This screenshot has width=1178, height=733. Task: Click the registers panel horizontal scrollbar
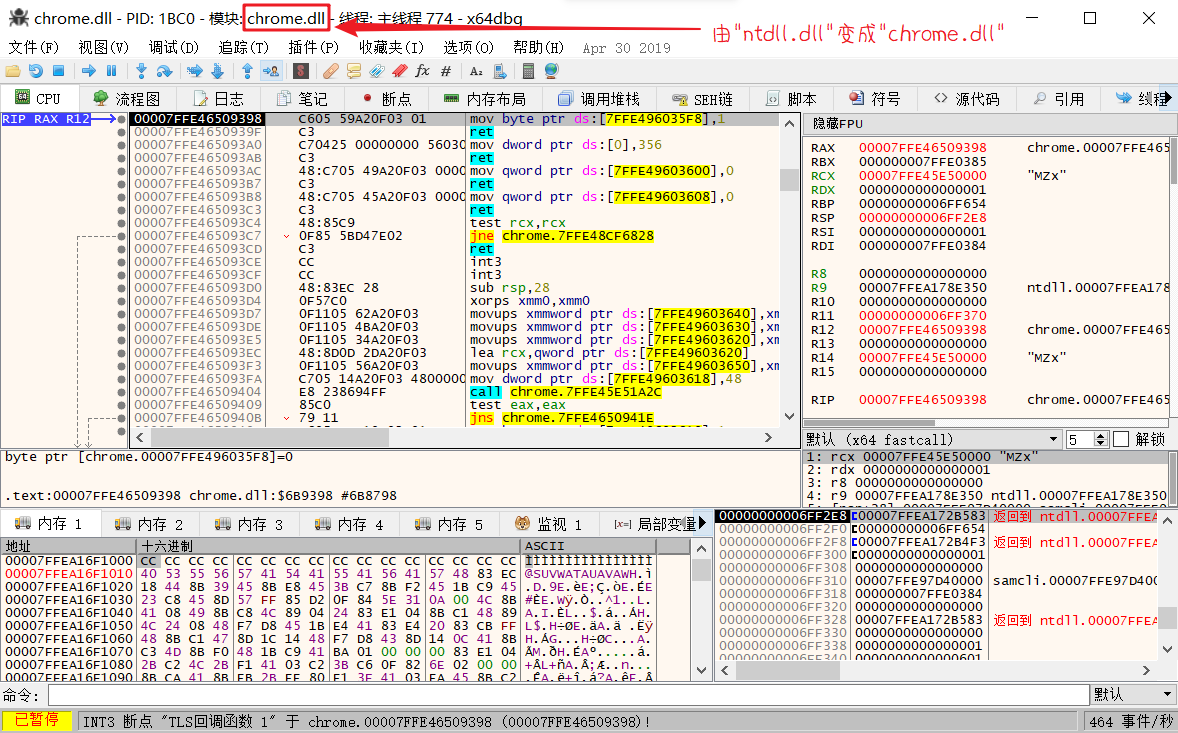point(869,422)
